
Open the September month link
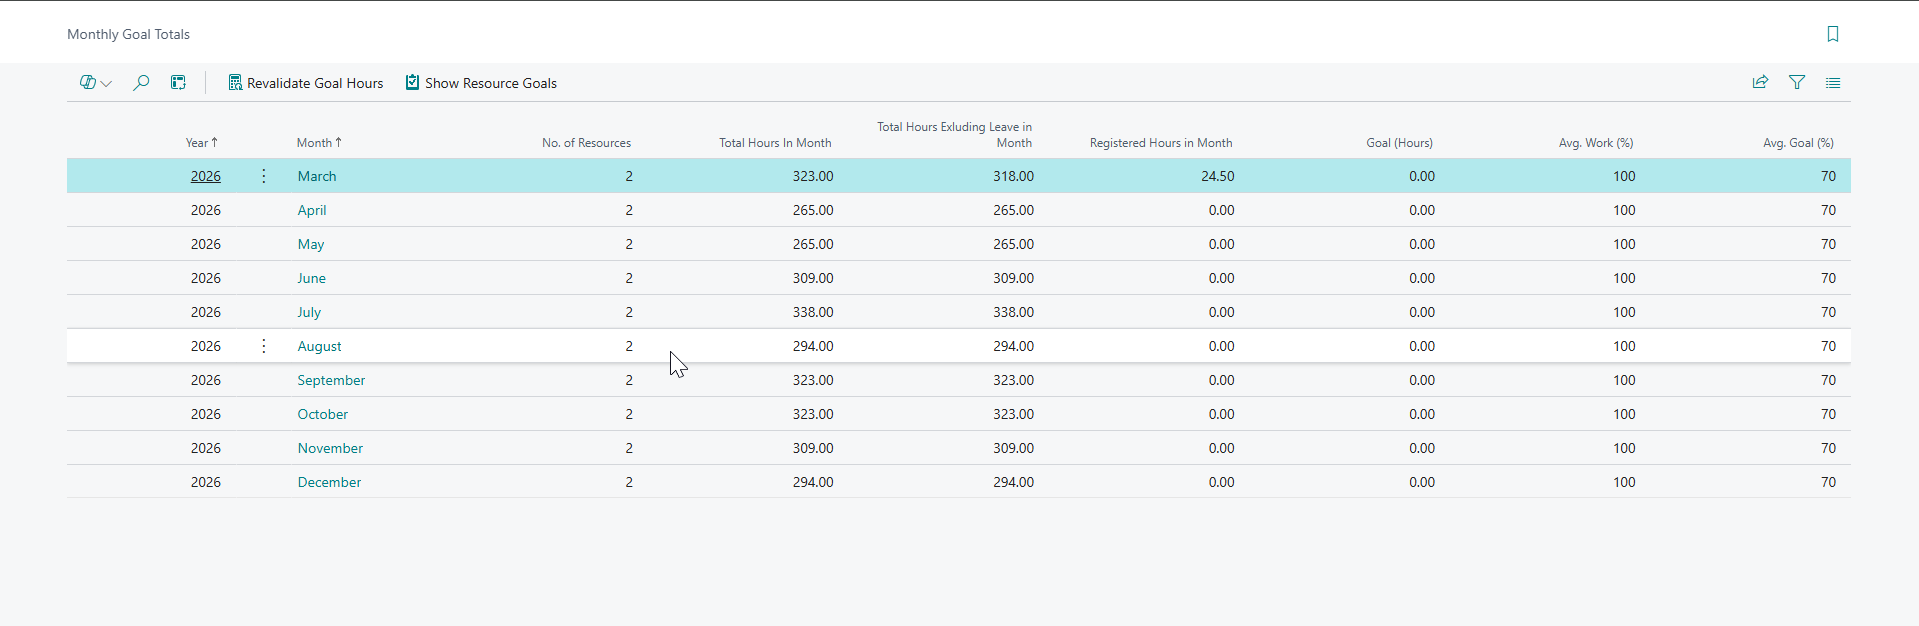[331, 380]
